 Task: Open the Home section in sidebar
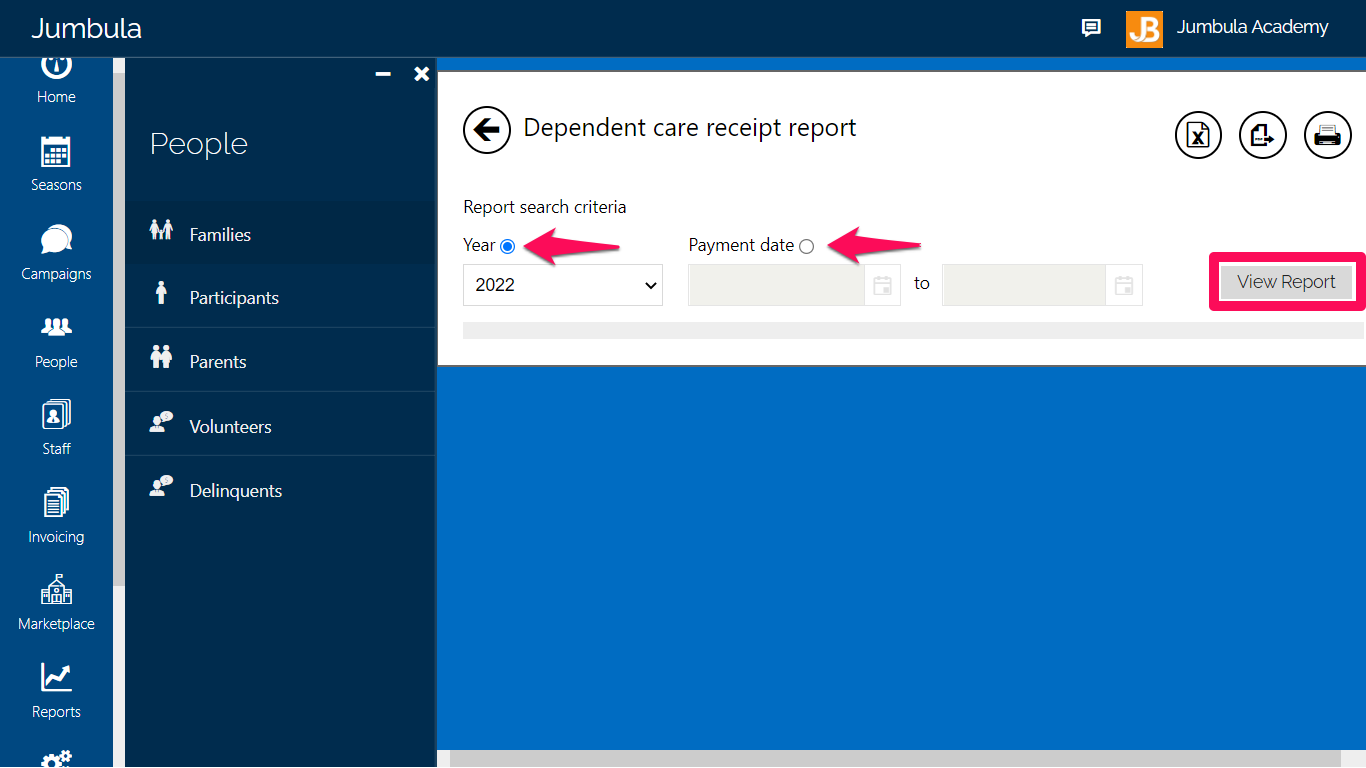point(56,80)
